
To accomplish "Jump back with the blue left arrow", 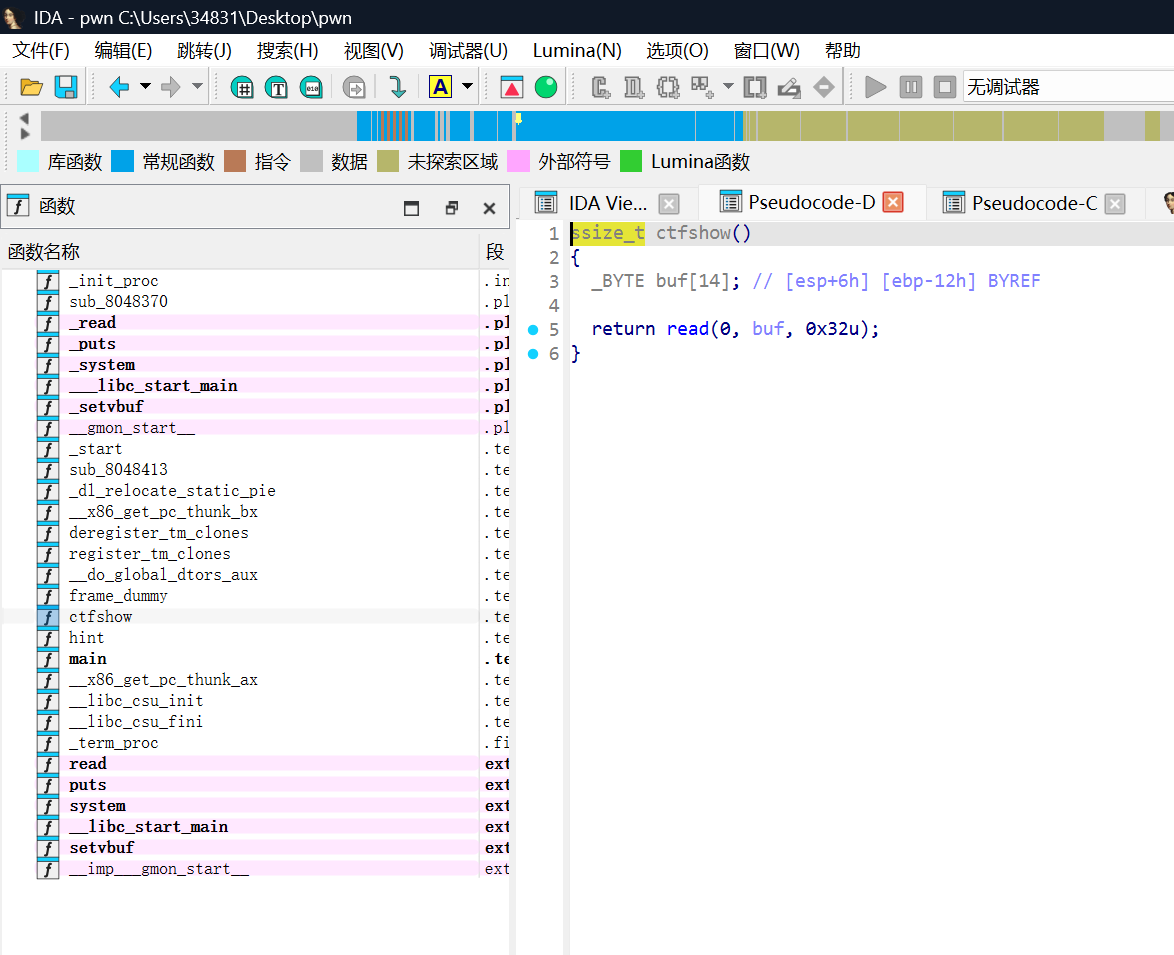I will pos(119,87).
